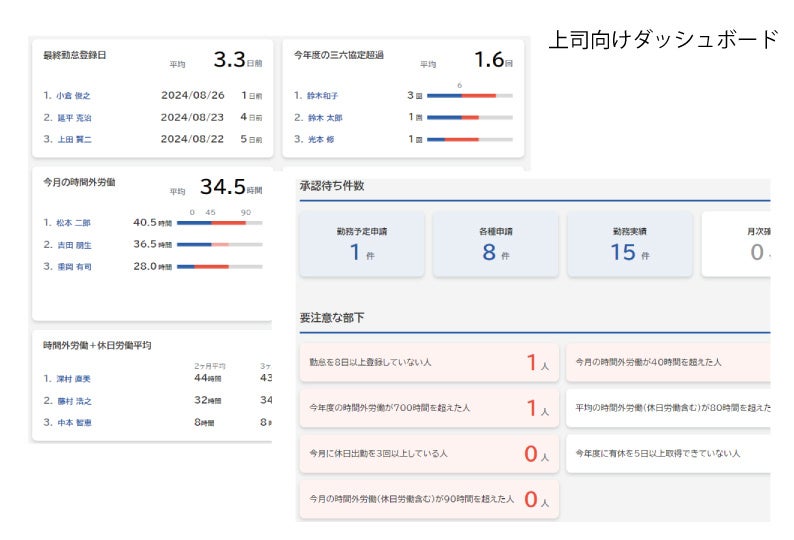794x540 pixels.
Task: Open employee link 深村 直美
Action: pyautogui.click(x=73, y=379)
